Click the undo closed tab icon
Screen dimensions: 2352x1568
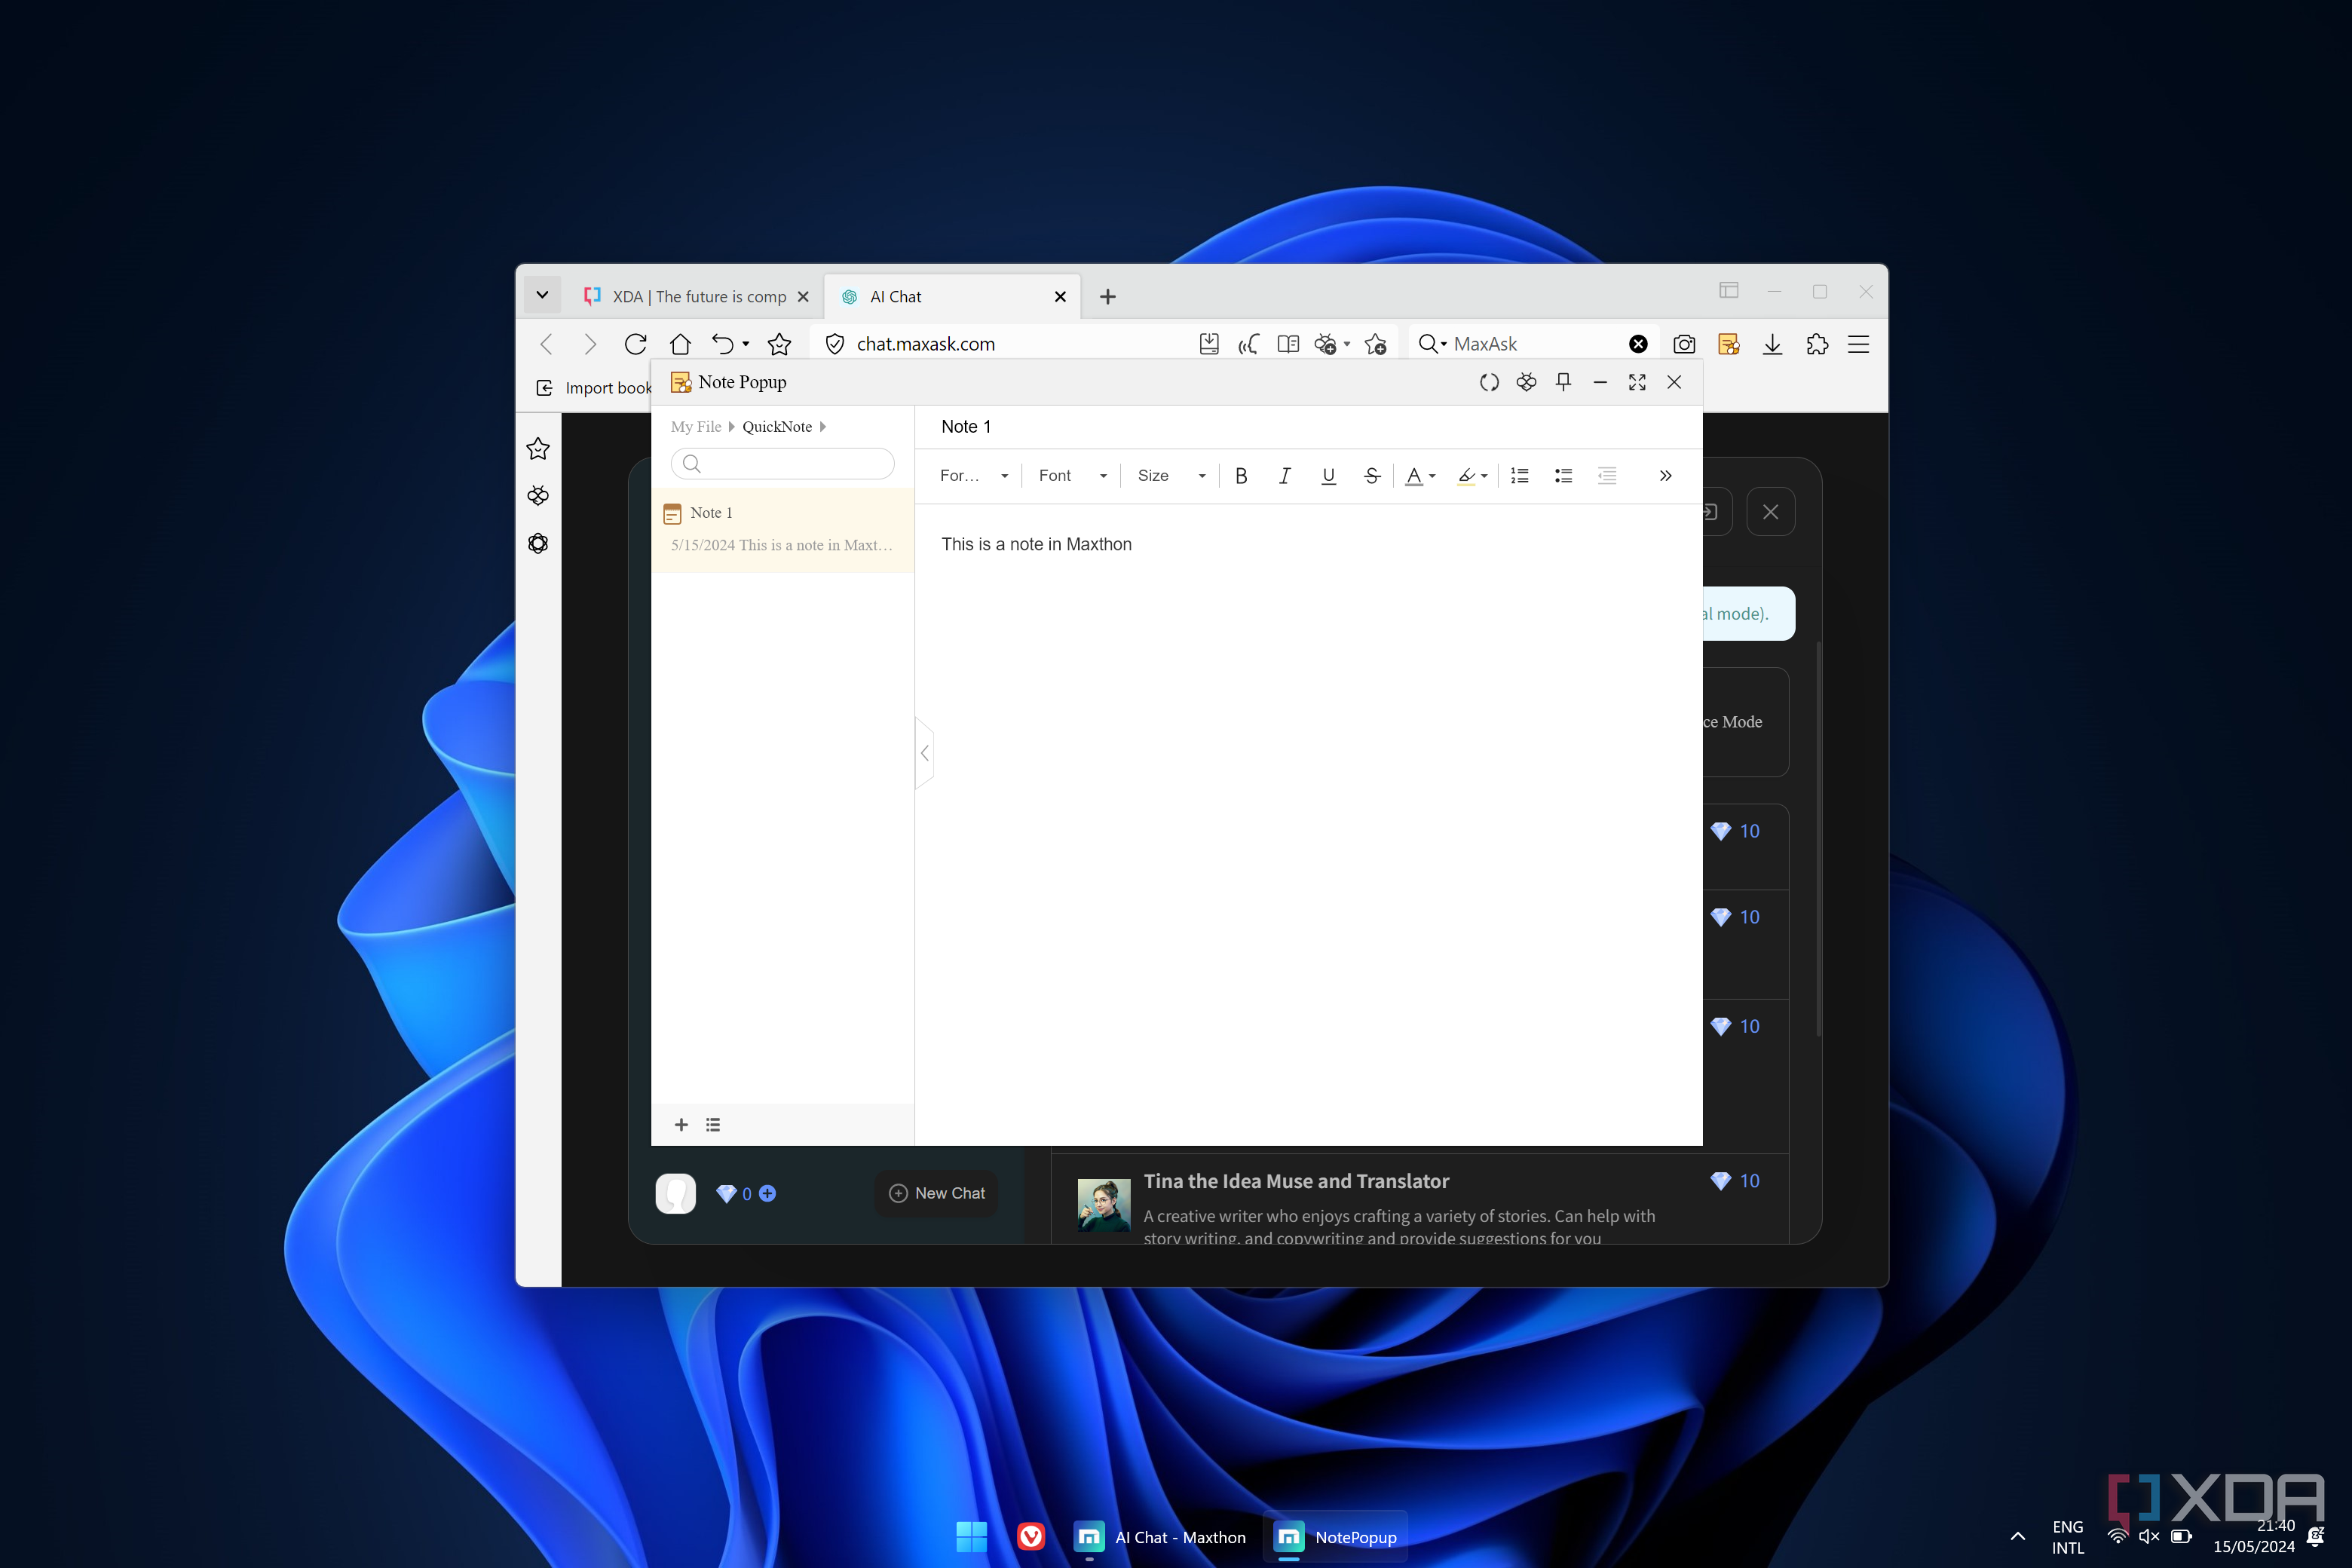[x=723, y=344]
